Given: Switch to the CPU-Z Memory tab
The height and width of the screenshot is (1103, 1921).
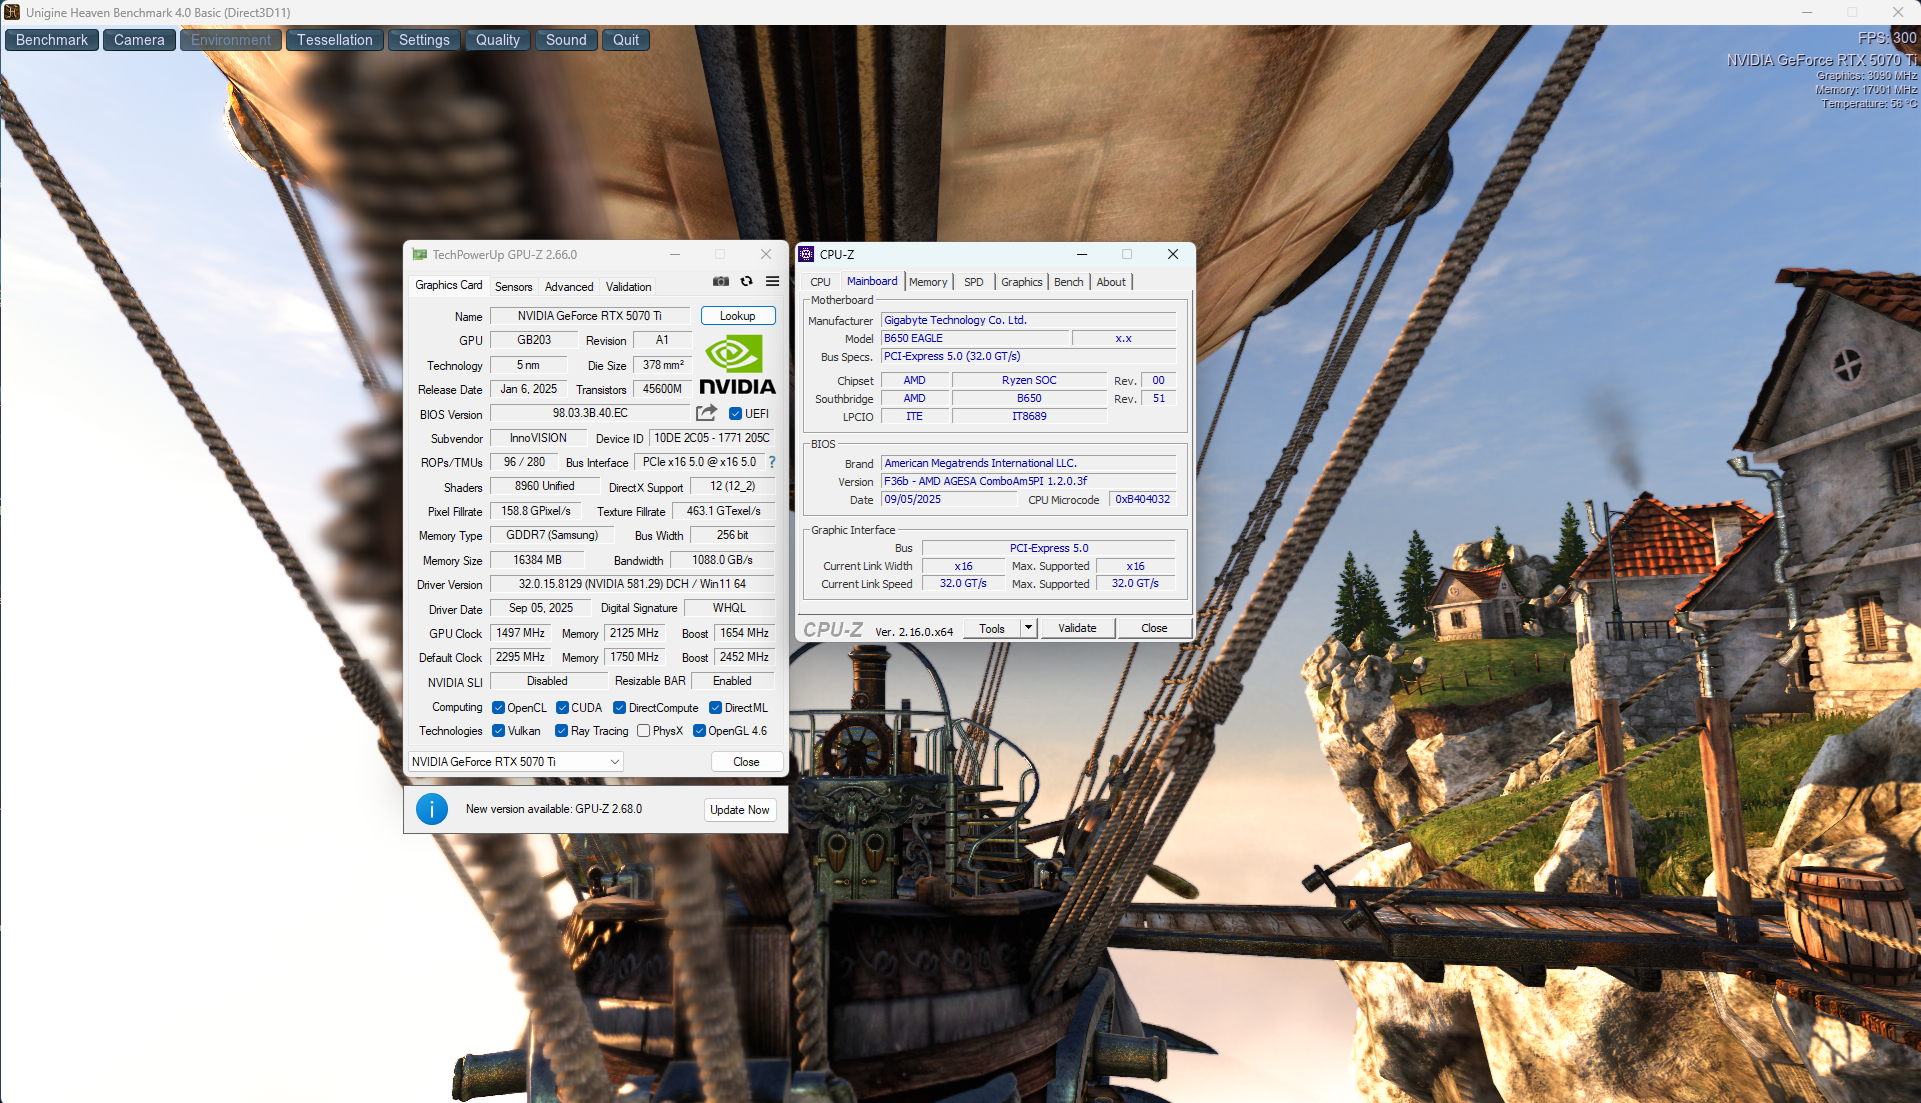Looking at the screenshot, I should click(x=927, y=282).
